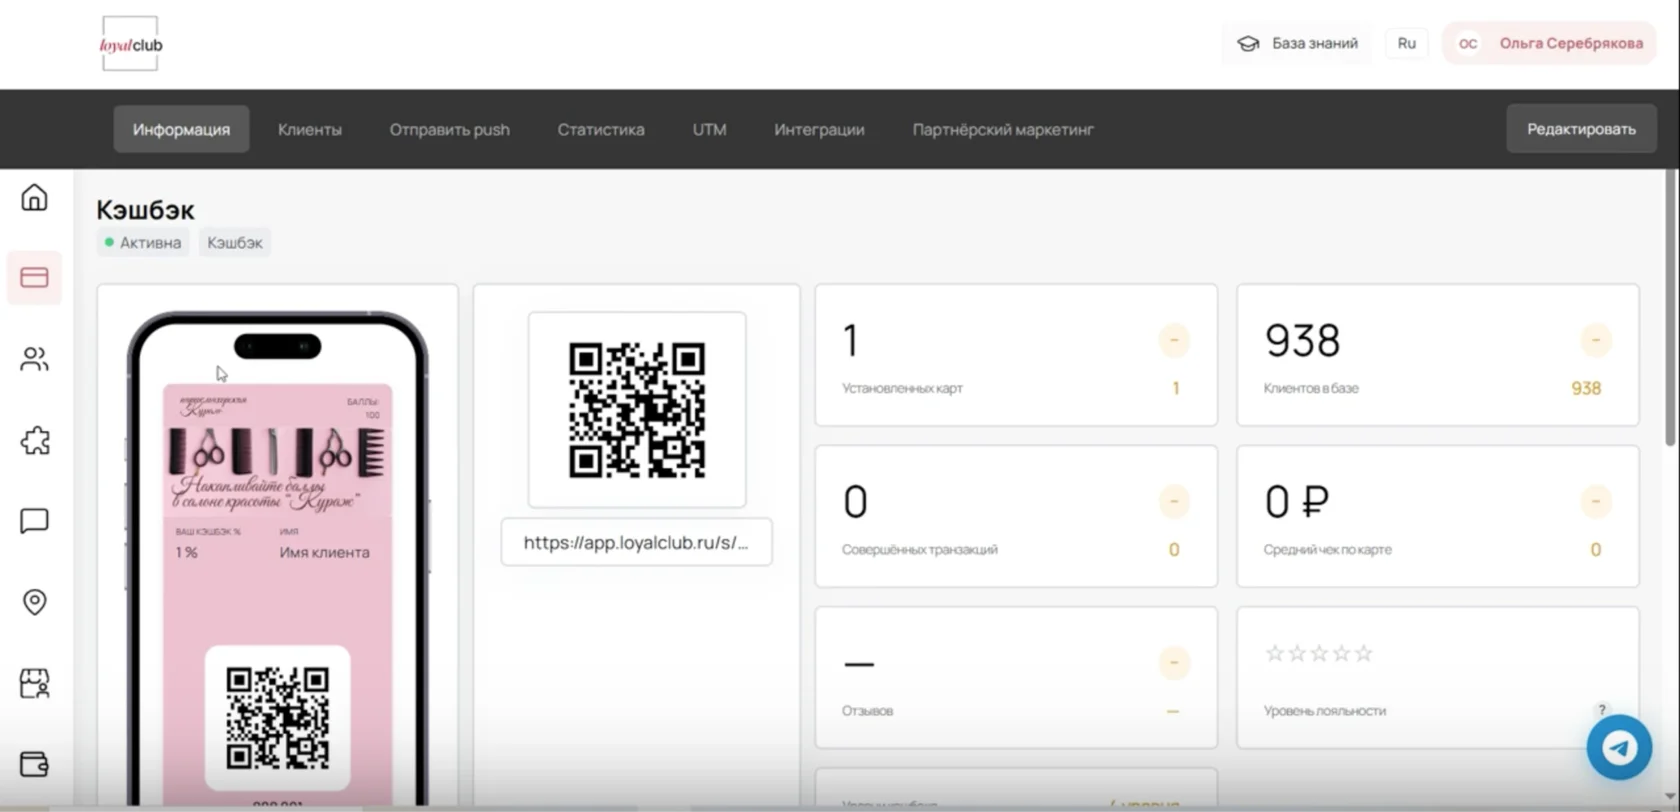Open the UTM tab
This screenshot has width=1680, height=812.
point(710,129)
